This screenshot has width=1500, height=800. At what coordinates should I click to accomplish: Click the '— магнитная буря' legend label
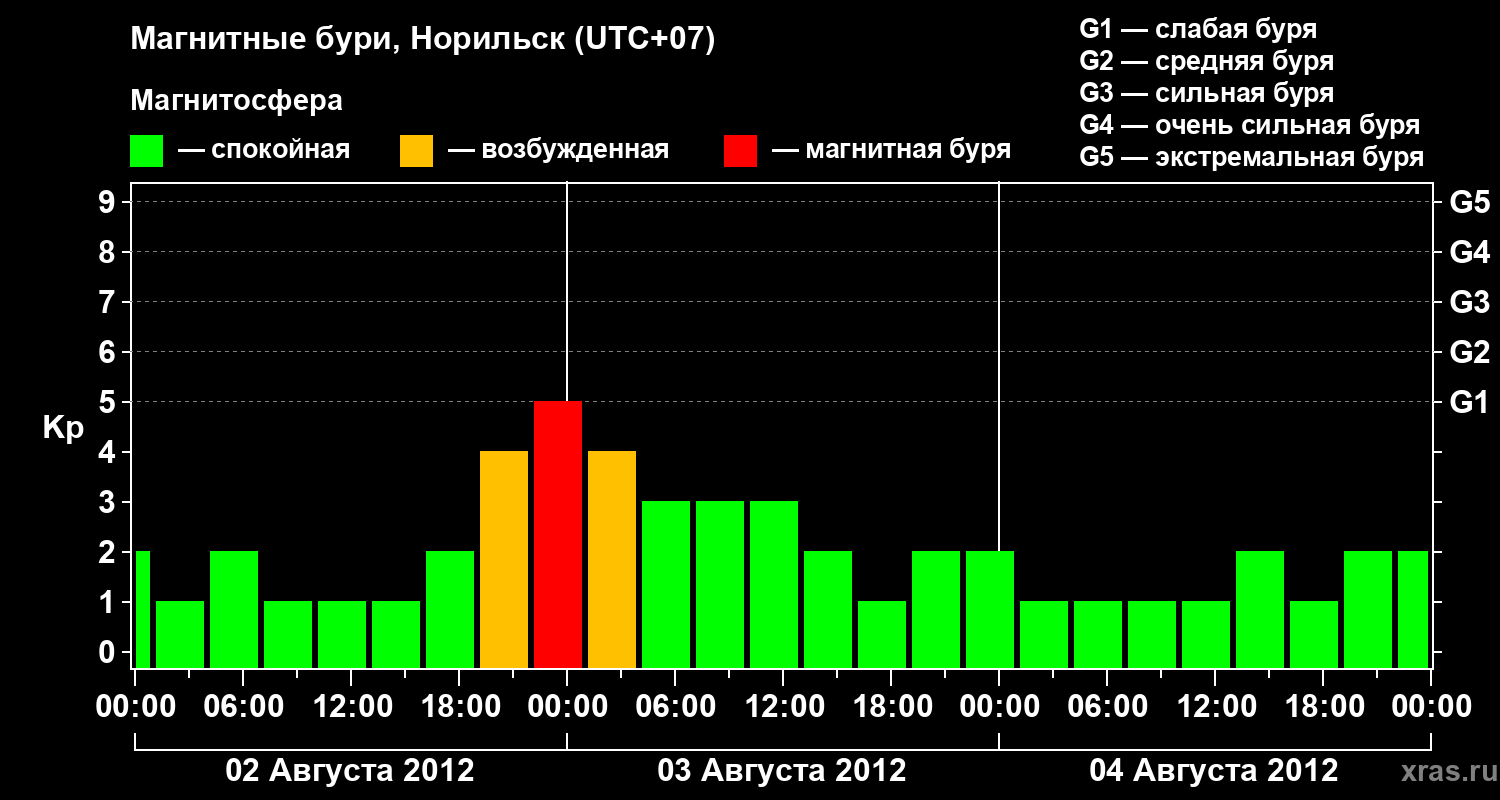(892, 151)
